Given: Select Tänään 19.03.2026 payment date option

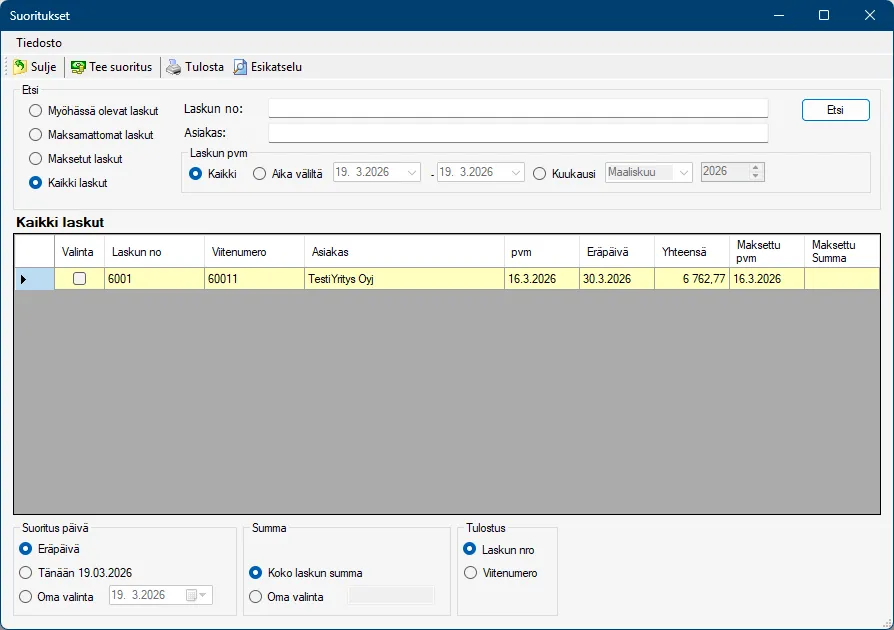Looking at the screenshot, I should pyautogui.click(x=26, y=573).
